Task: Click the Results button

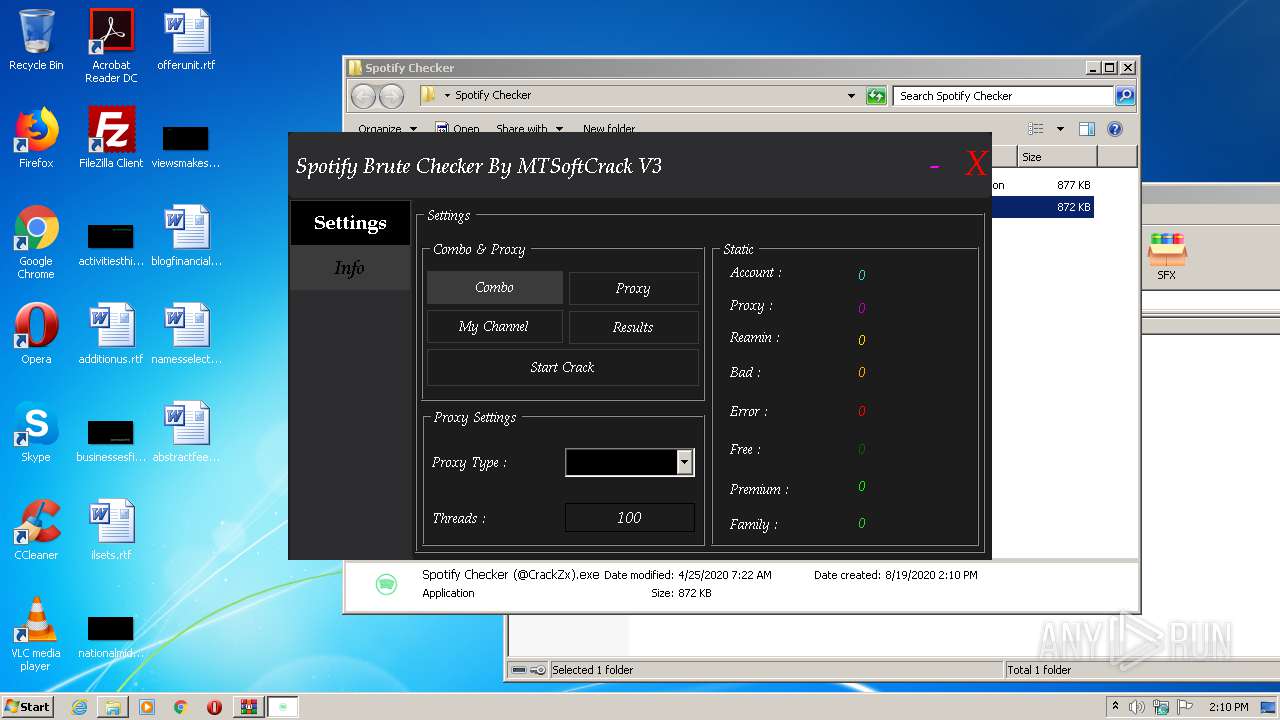Action: (633, 327)
